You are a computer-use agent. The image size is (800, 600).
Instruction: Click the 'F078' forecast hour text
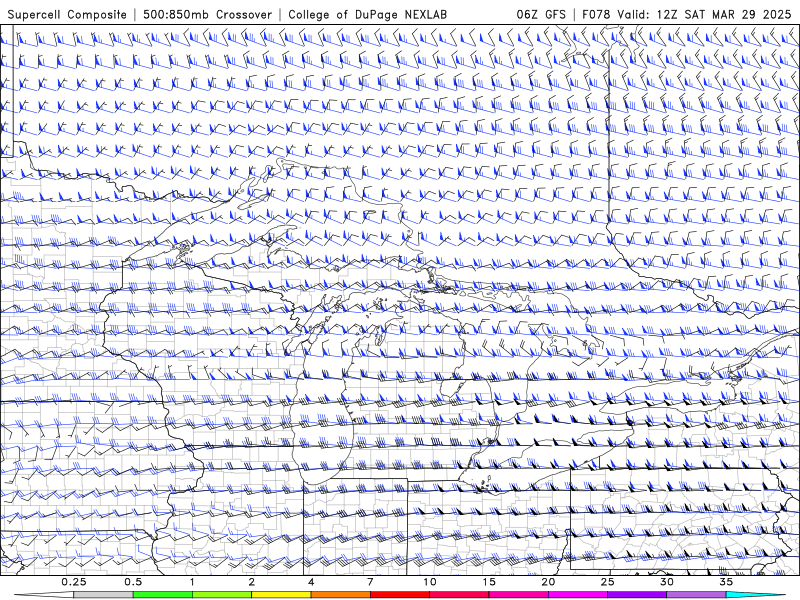pyautogui.click(x=596, y=14)
